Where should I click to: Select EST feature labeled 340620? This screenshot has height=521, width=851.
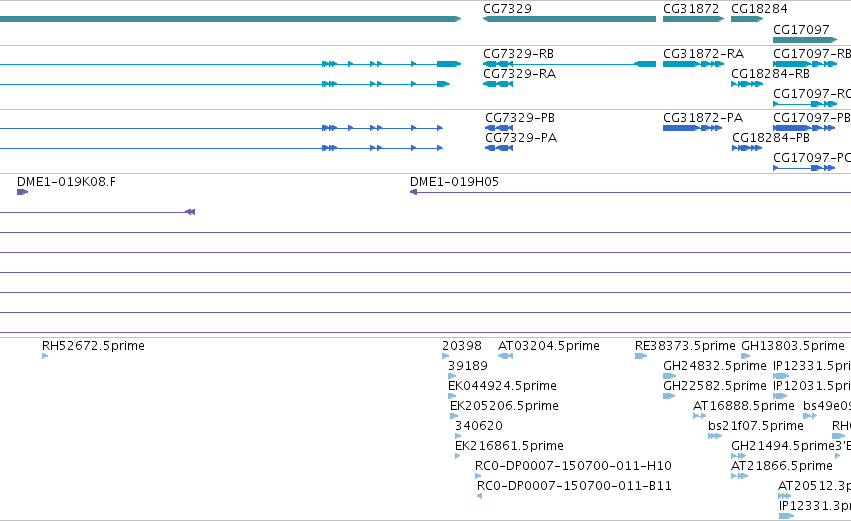[458, 436]
